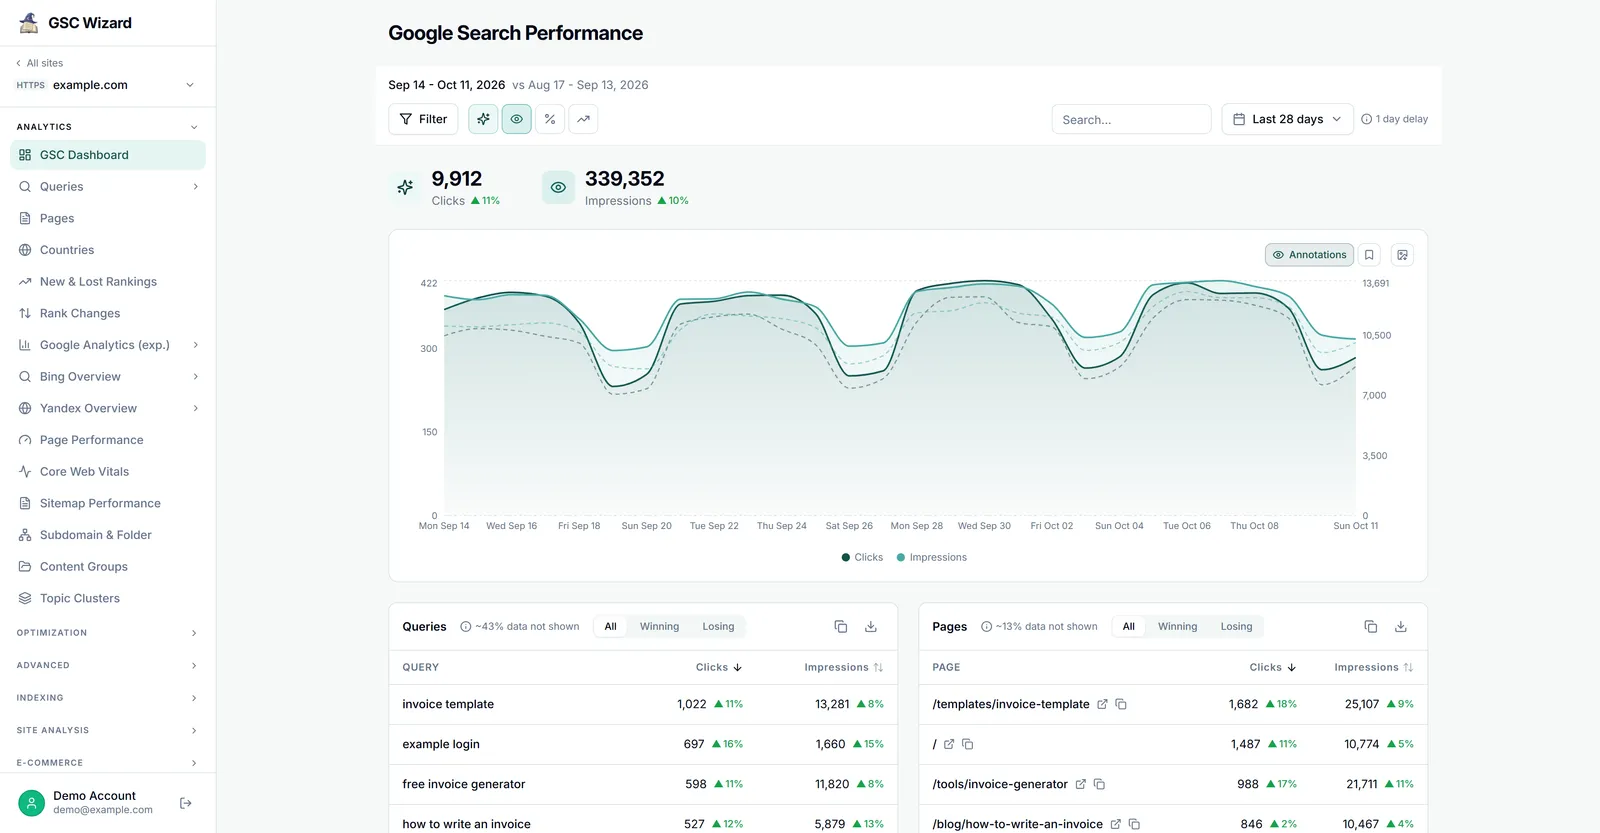Open the Last 28 days date dropdown
The height and width of the screenshot is (833, 1600).
[x=1287, y=119]
